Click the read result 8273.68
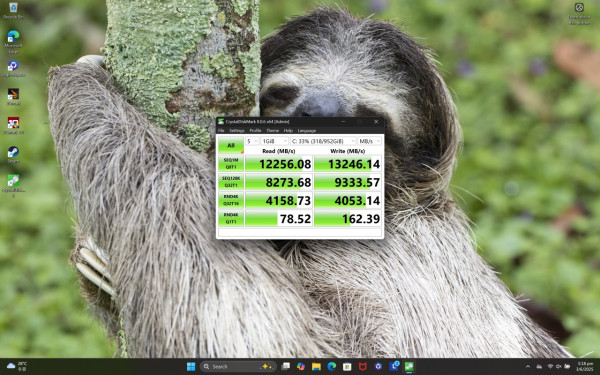 click(279, 182)
